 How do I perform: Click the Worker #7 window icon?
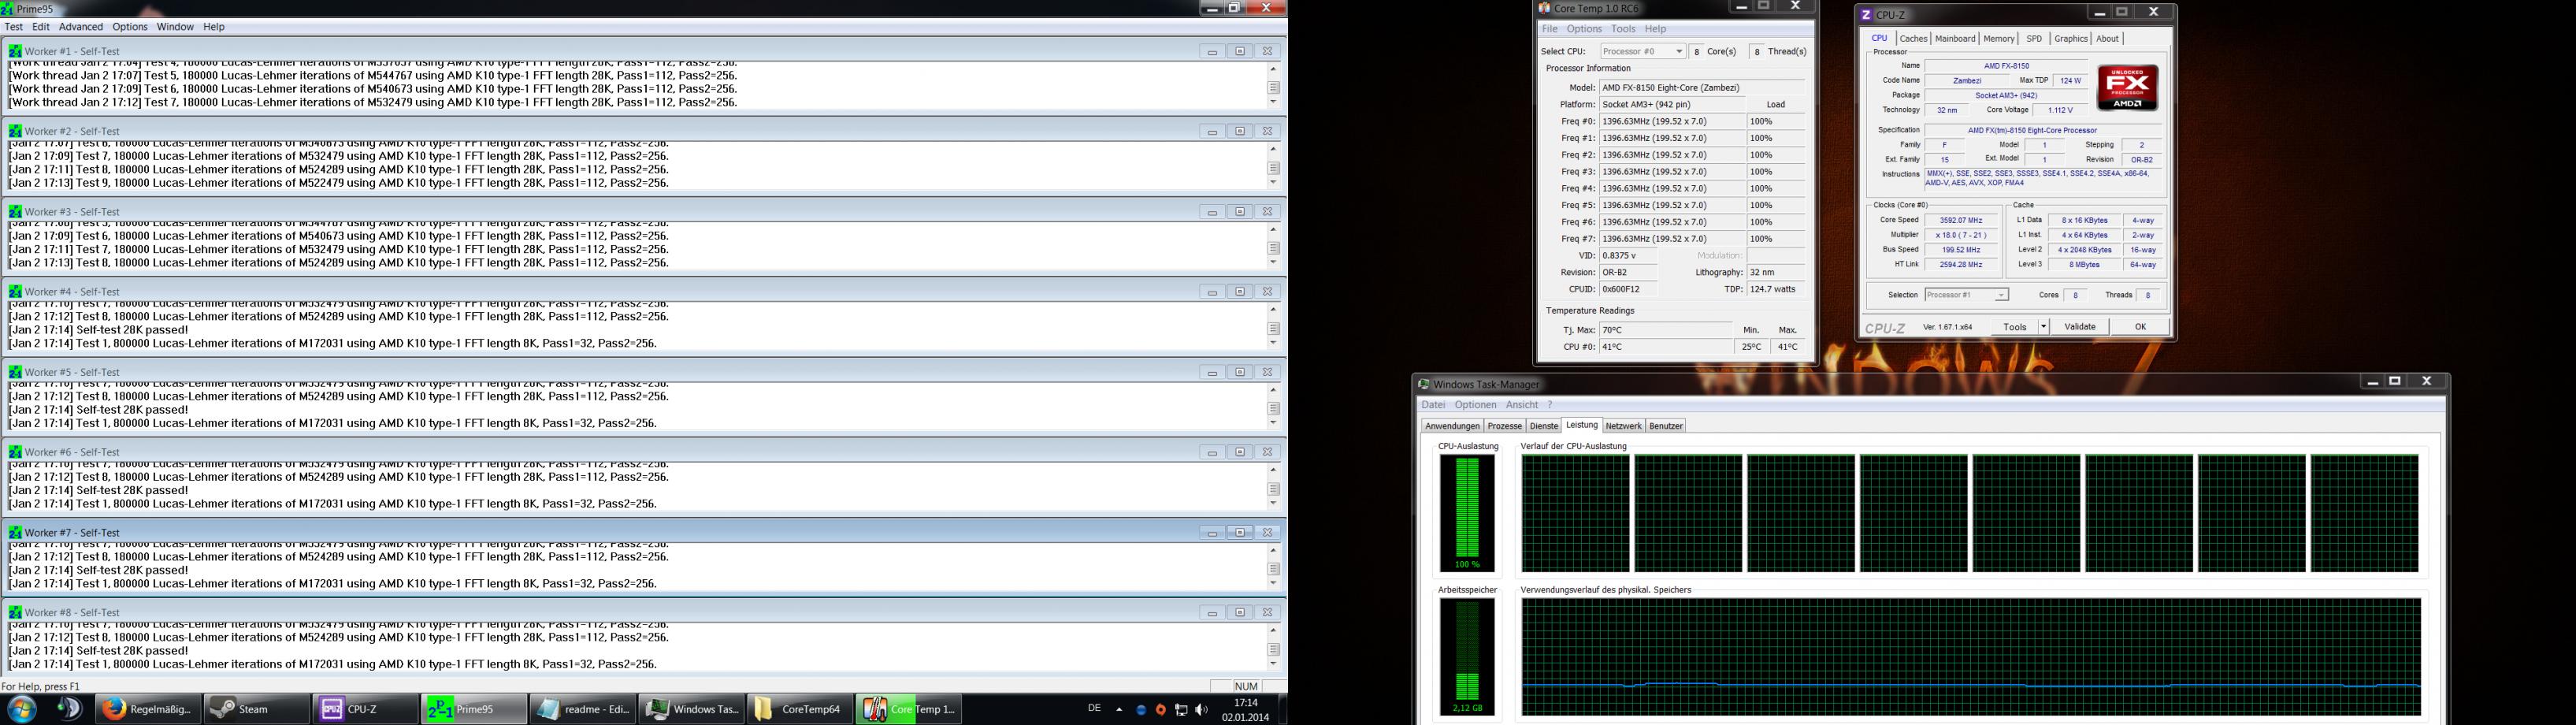click(15, 532)
